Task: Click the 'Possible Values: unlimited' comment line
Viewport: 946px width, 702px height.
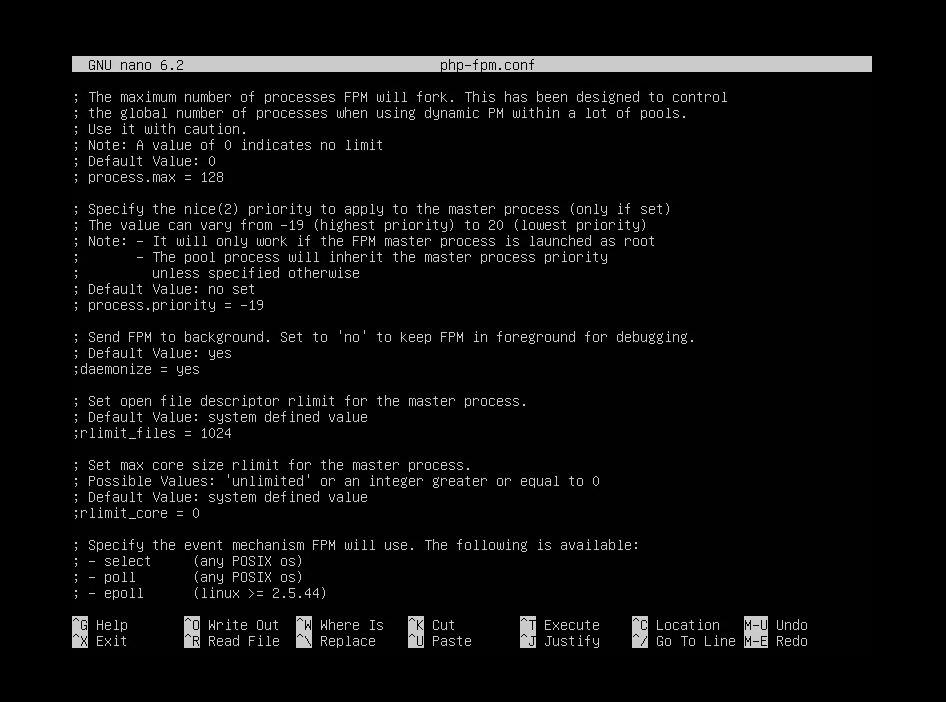Action: point(336,481)
